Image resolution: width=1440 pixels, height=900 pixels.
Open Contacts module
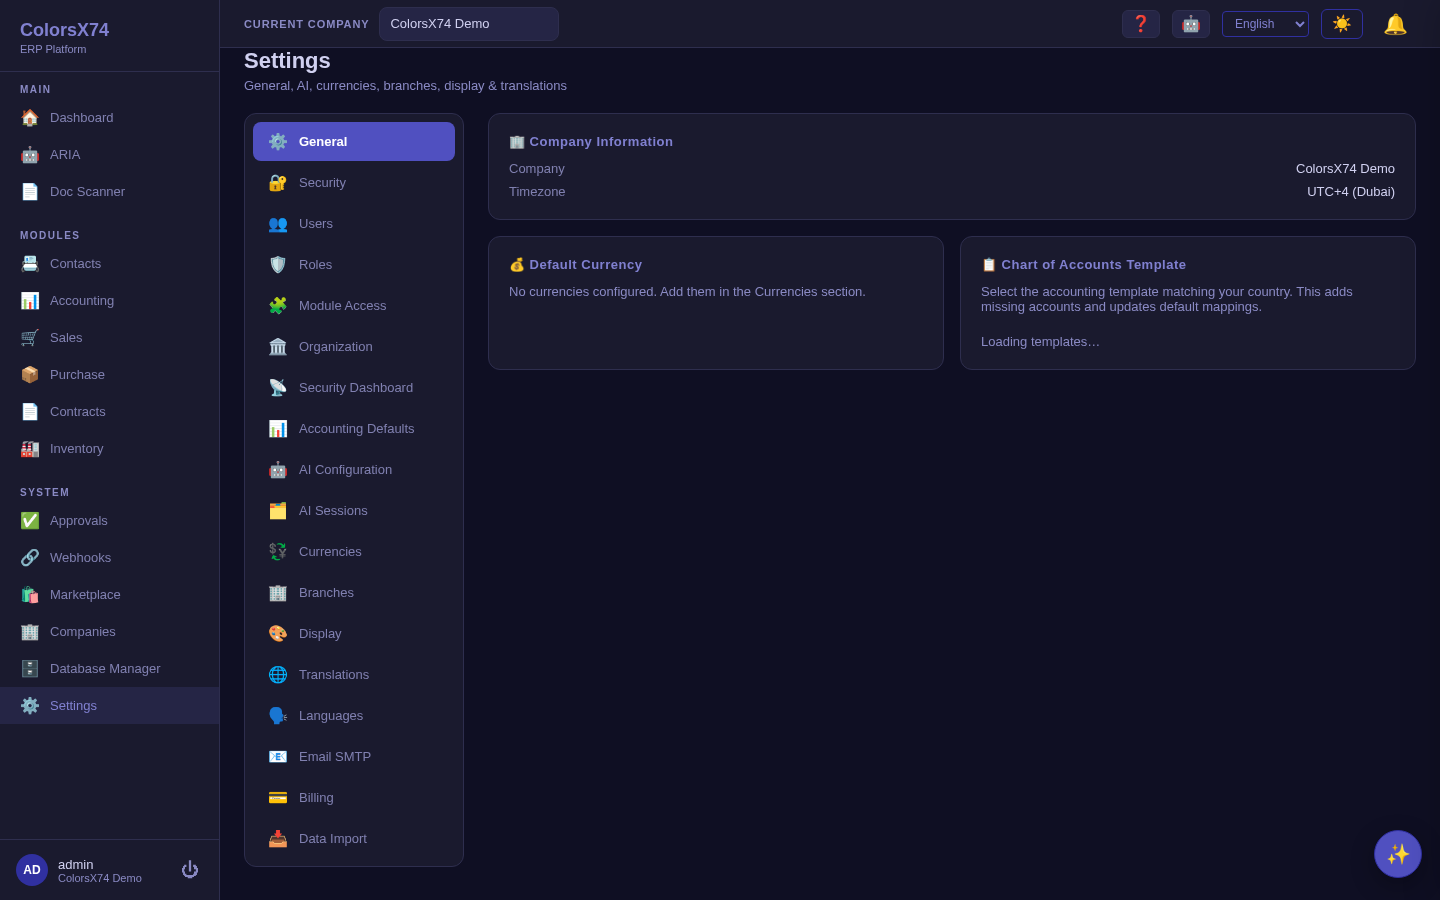coord(110,264)
